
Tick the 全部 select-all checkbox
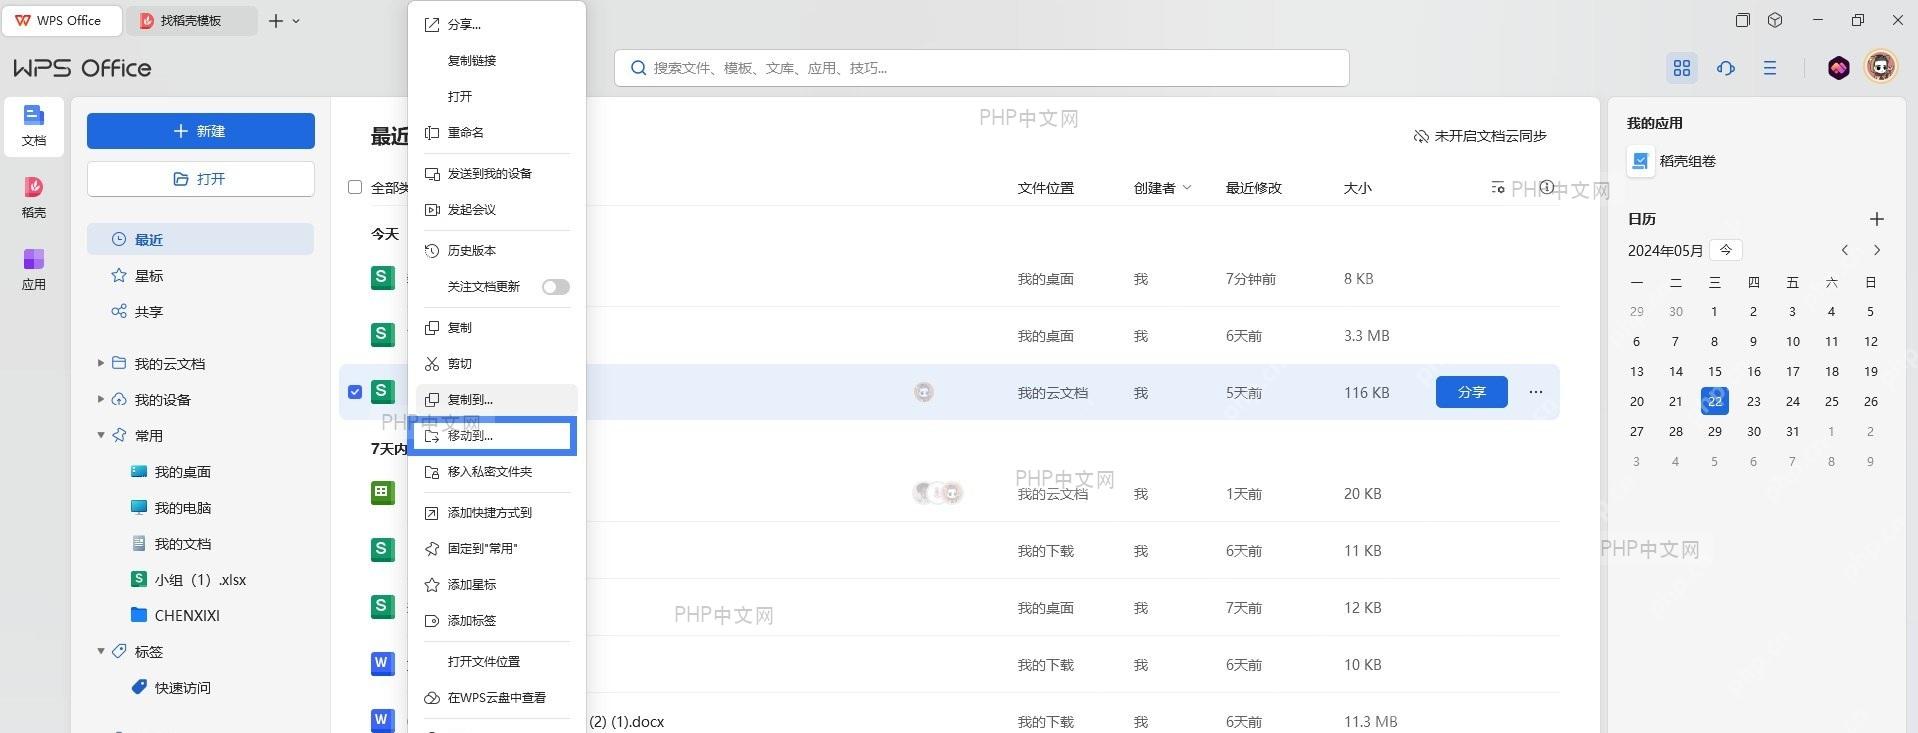[355, 187]
